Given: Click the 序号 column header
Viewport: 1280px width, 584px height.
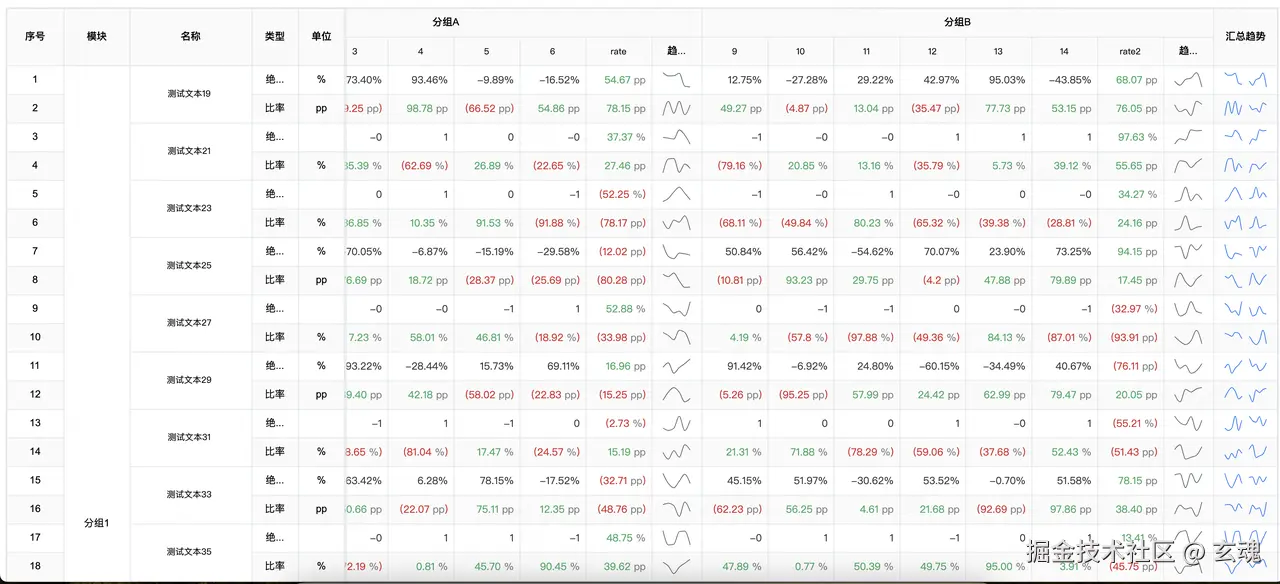Looking at the screenshot, I should coord(35,36).
